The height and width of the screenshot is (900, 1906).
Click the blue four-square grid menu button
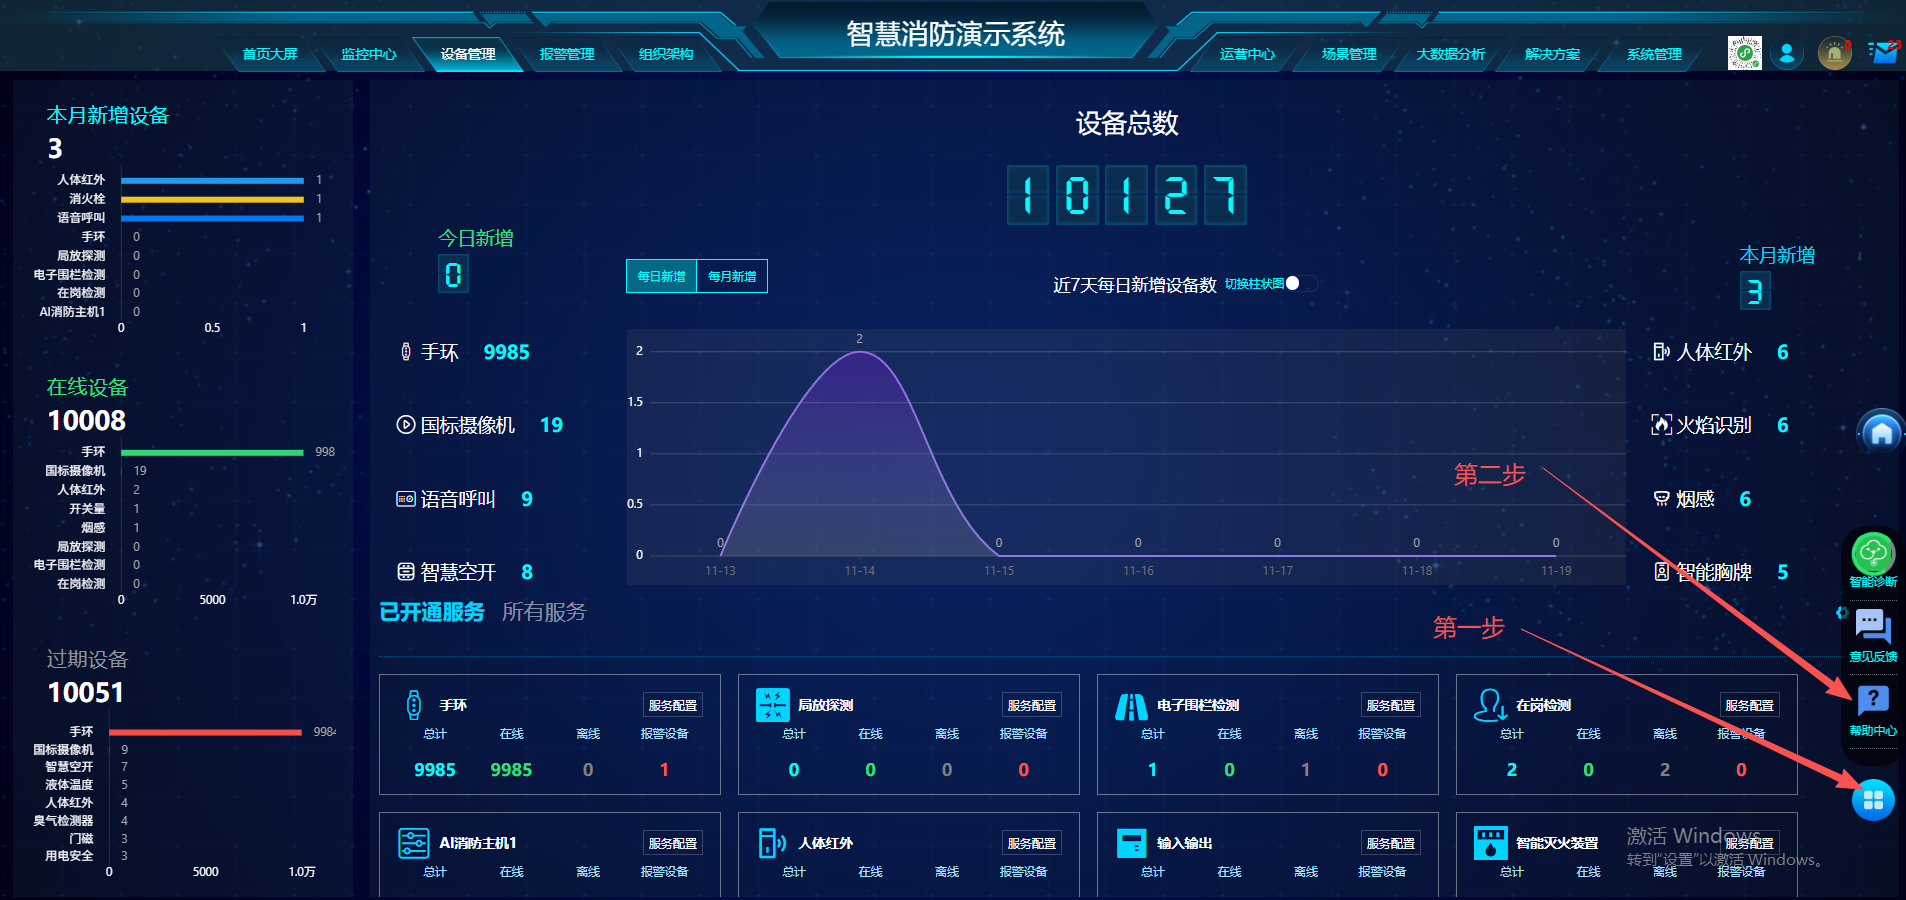(1873, 800)
